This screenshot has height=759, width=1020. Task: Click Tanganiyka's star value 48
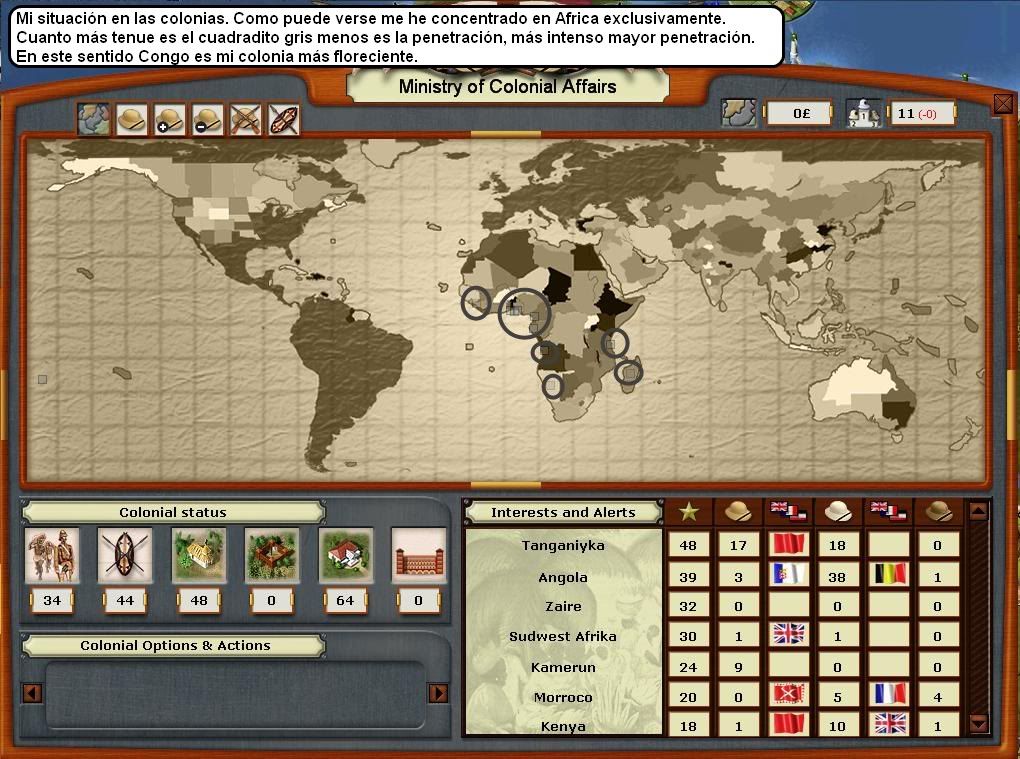tap(688, 545)
